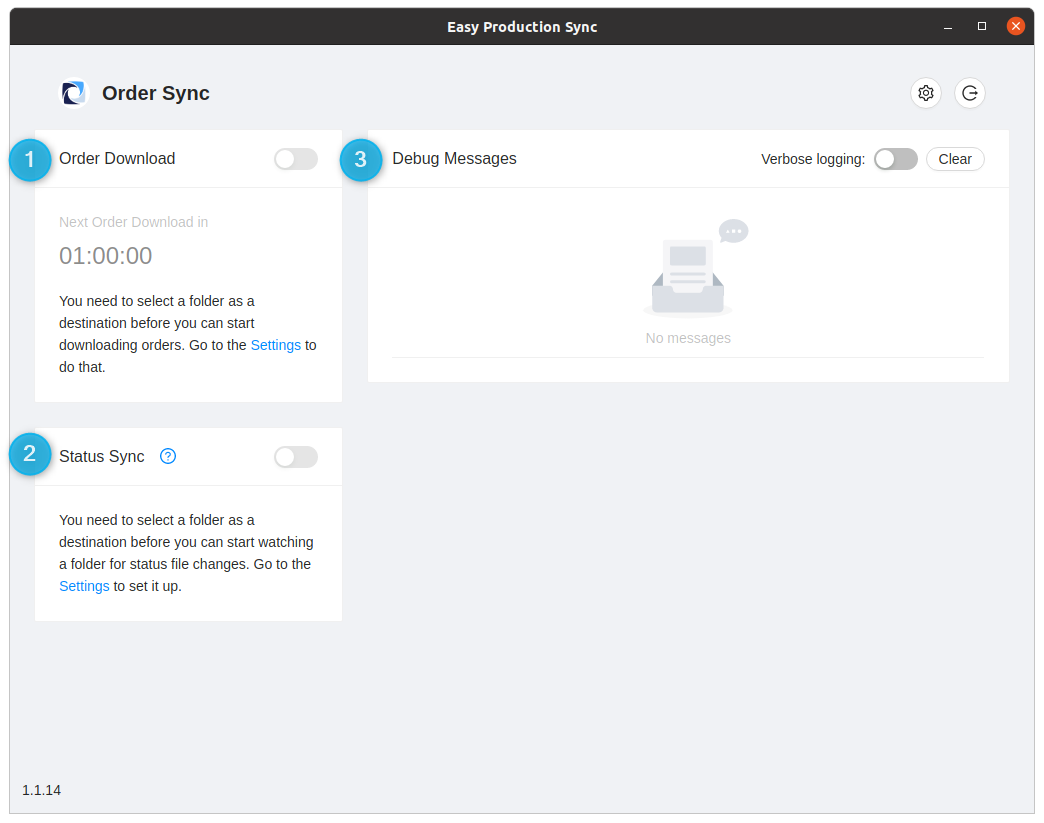The image size is (1044, 823).
Task: Click the Status Sync heading
Action: pos(102,456)
